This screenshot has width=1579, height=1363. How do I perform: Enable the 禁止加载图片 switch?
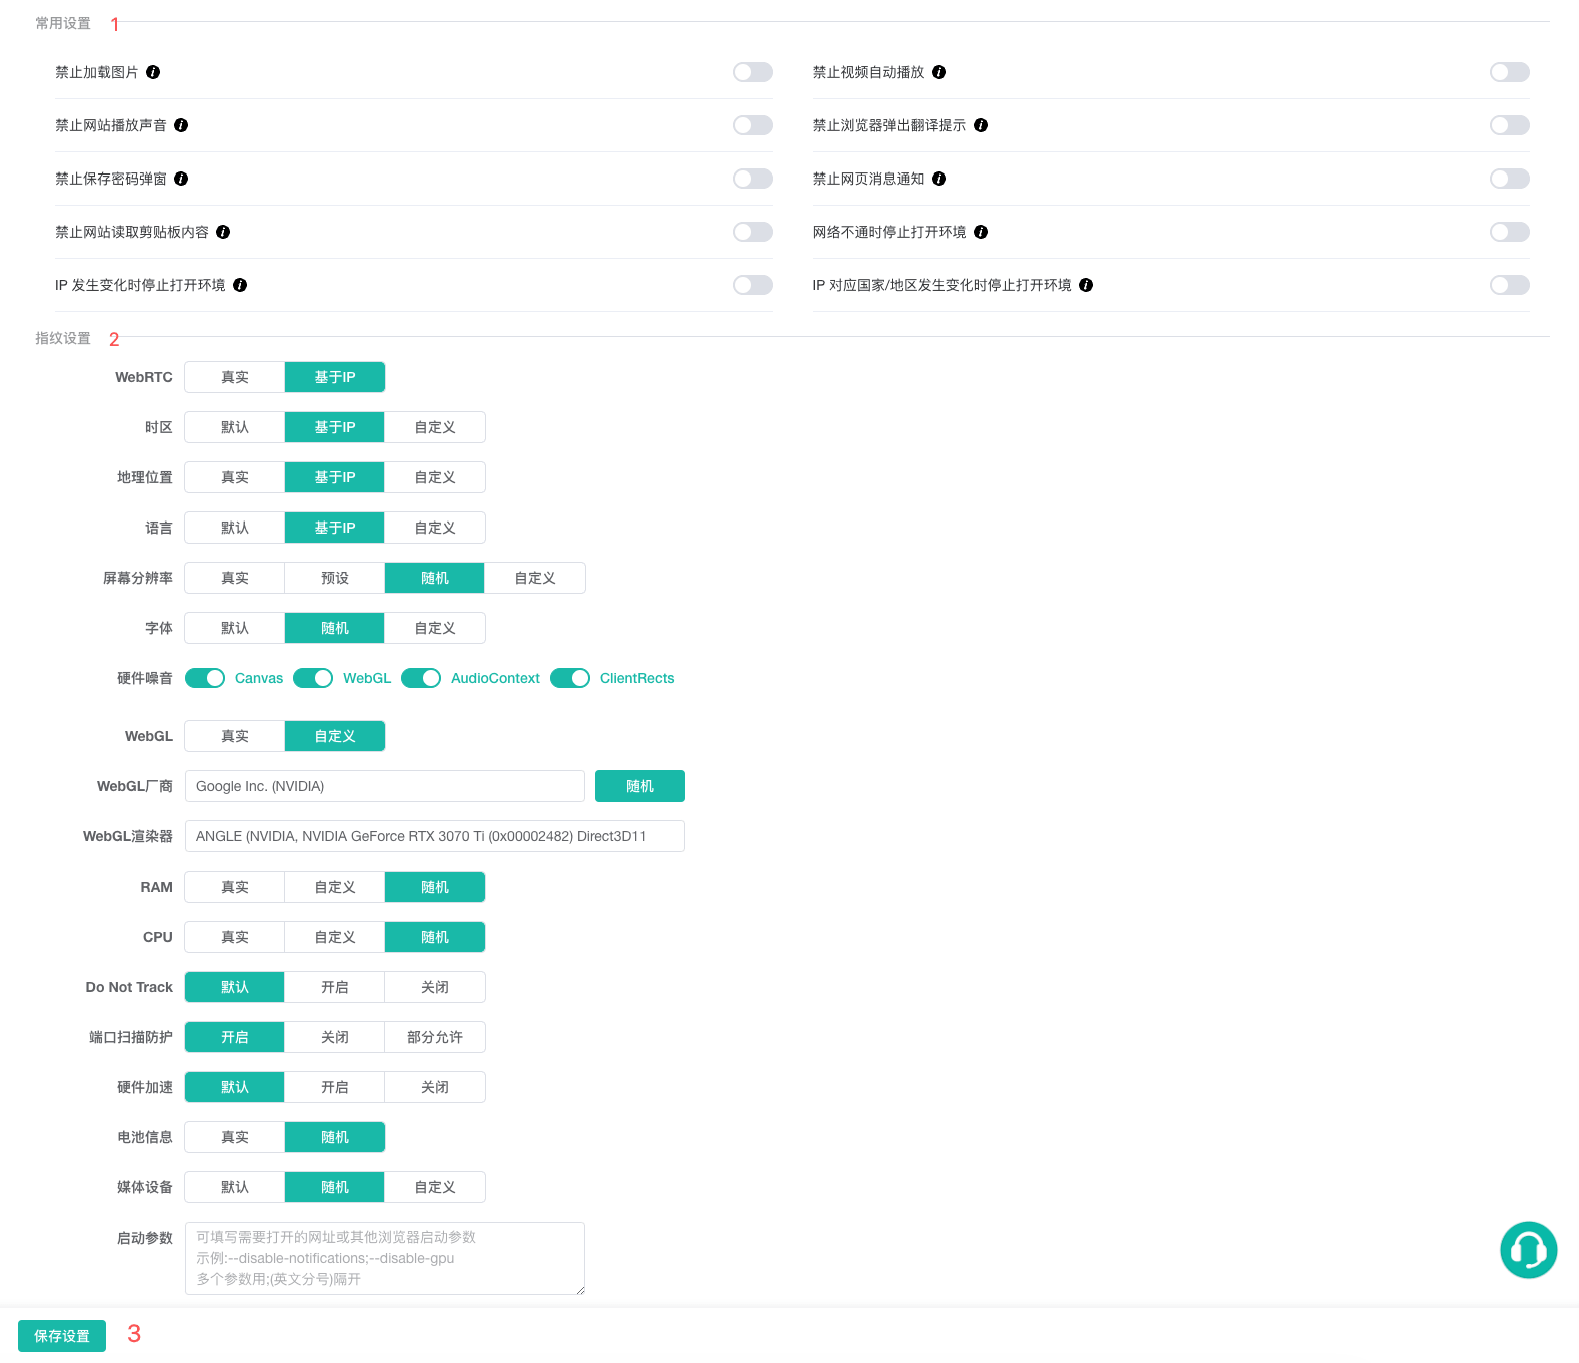[x=753, y=72]
